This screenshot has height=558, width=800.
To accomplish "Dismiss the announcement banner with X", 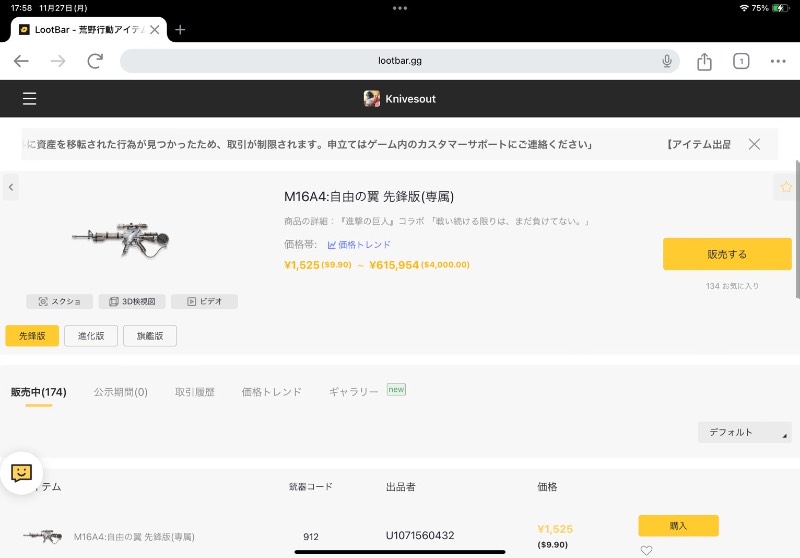I will tap(754, 144).
